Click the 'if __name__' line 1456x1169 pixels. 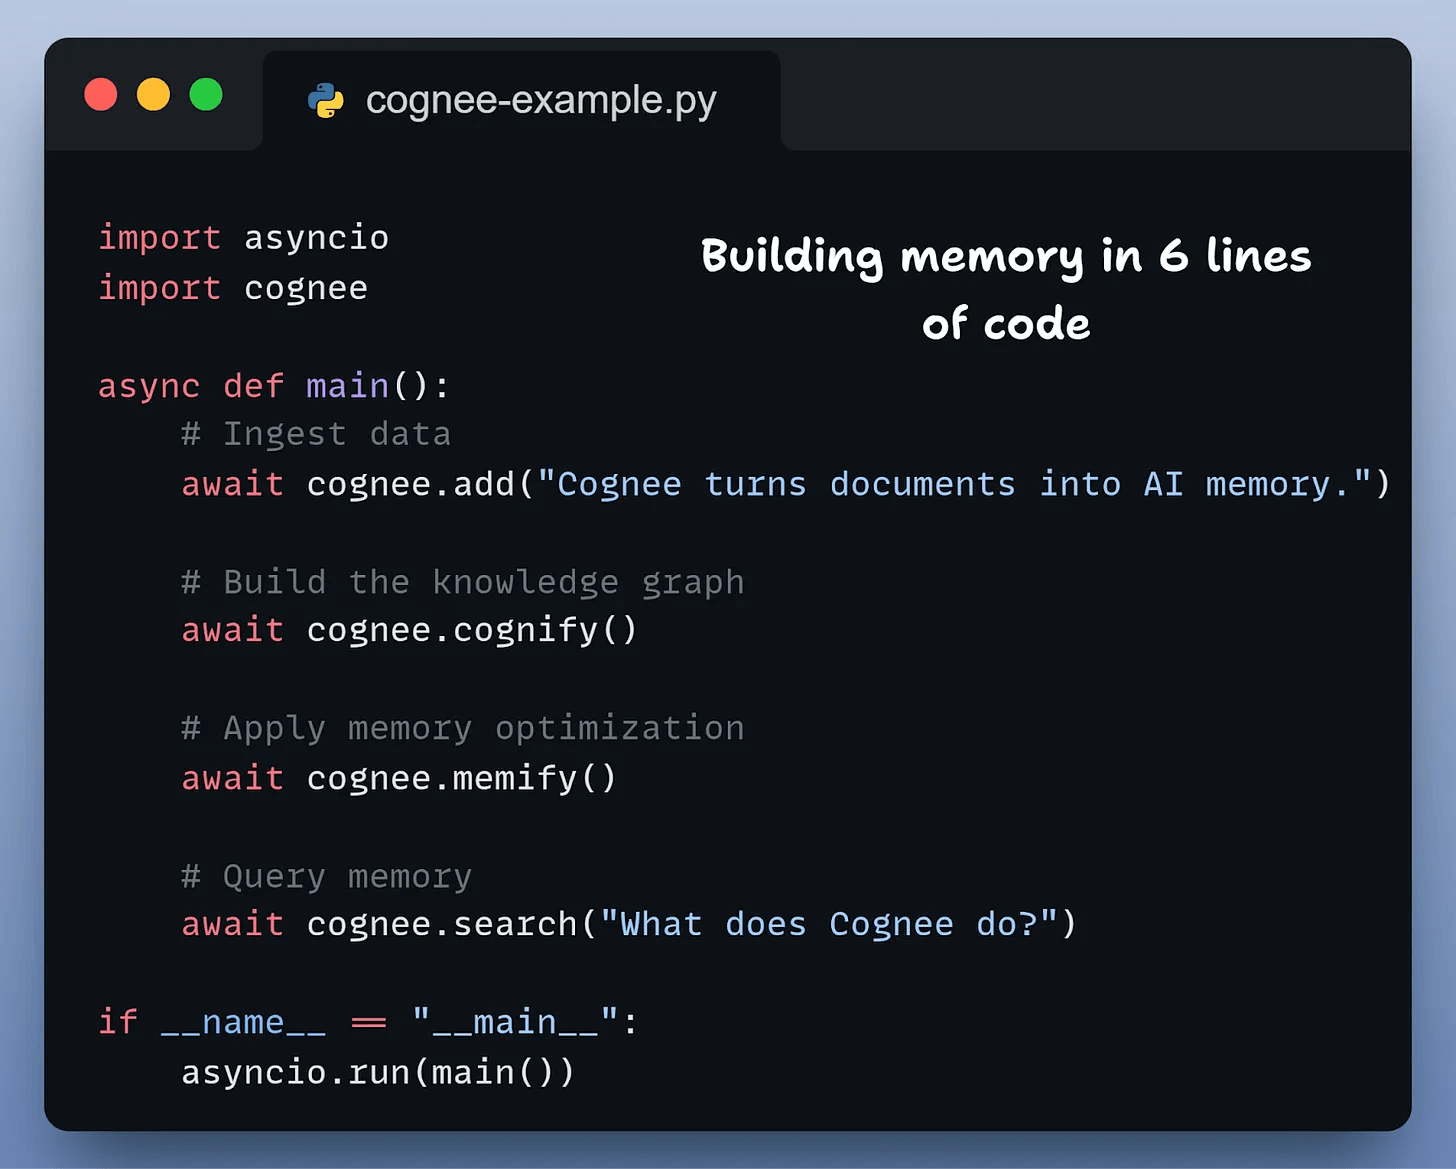click(368, 1022)
